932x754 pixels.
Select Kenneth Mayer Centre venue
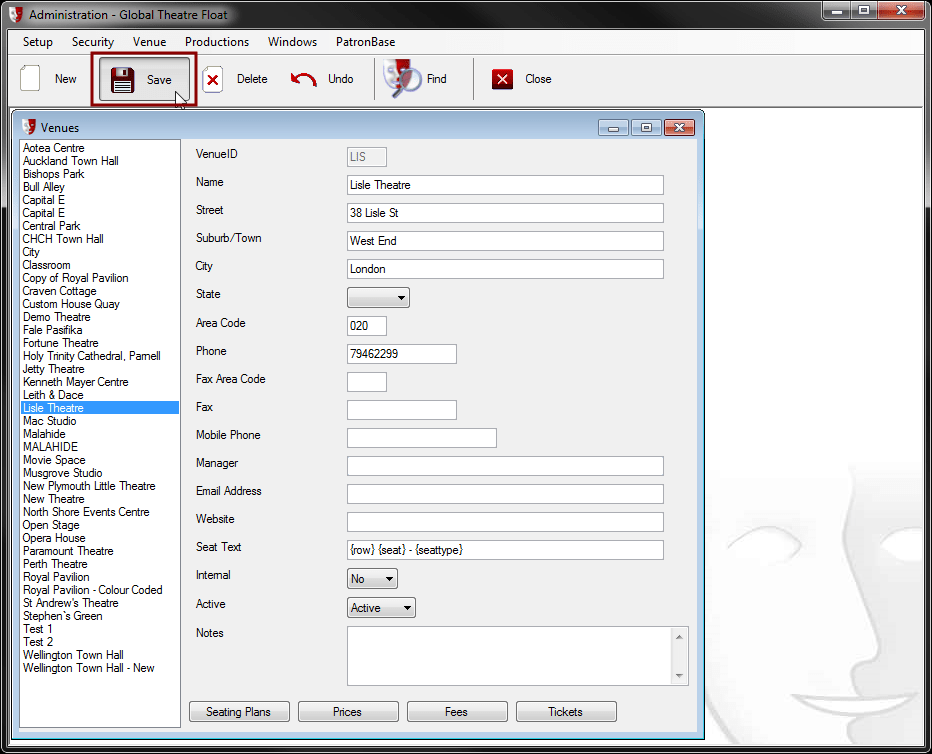(75, 382)
